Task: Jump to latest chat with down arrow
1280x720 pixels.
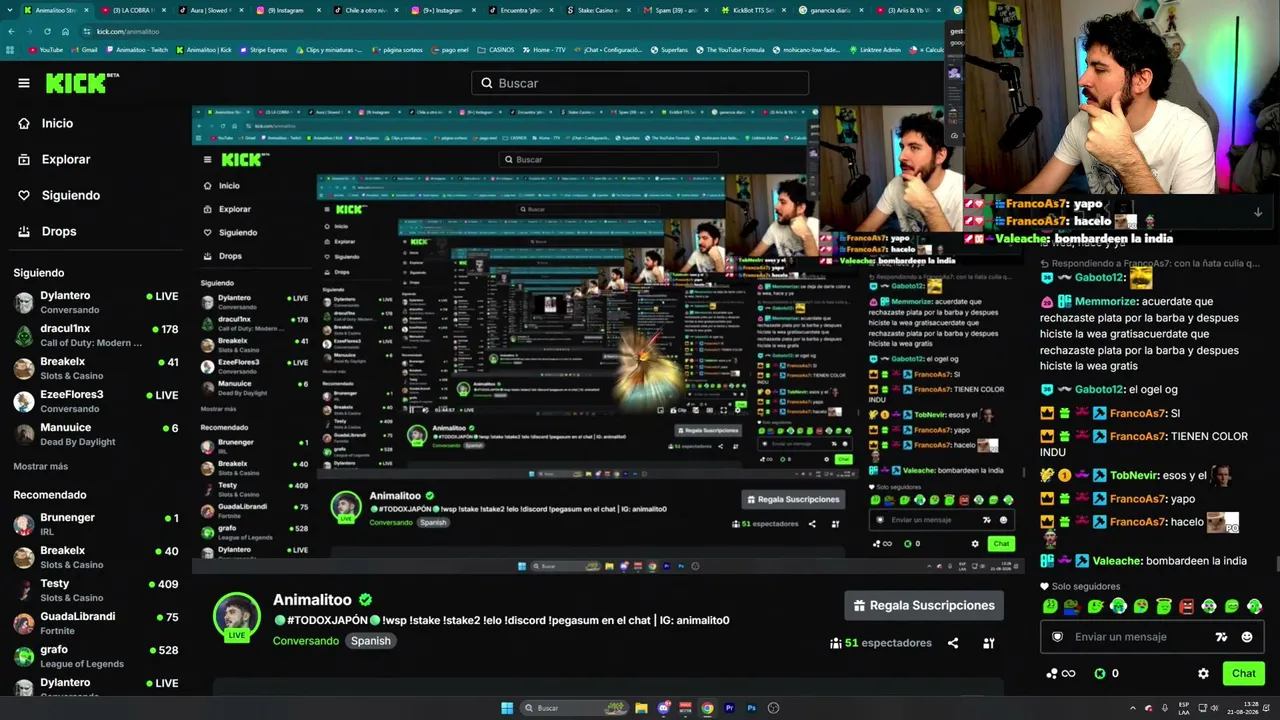Action: point(1258,212)
